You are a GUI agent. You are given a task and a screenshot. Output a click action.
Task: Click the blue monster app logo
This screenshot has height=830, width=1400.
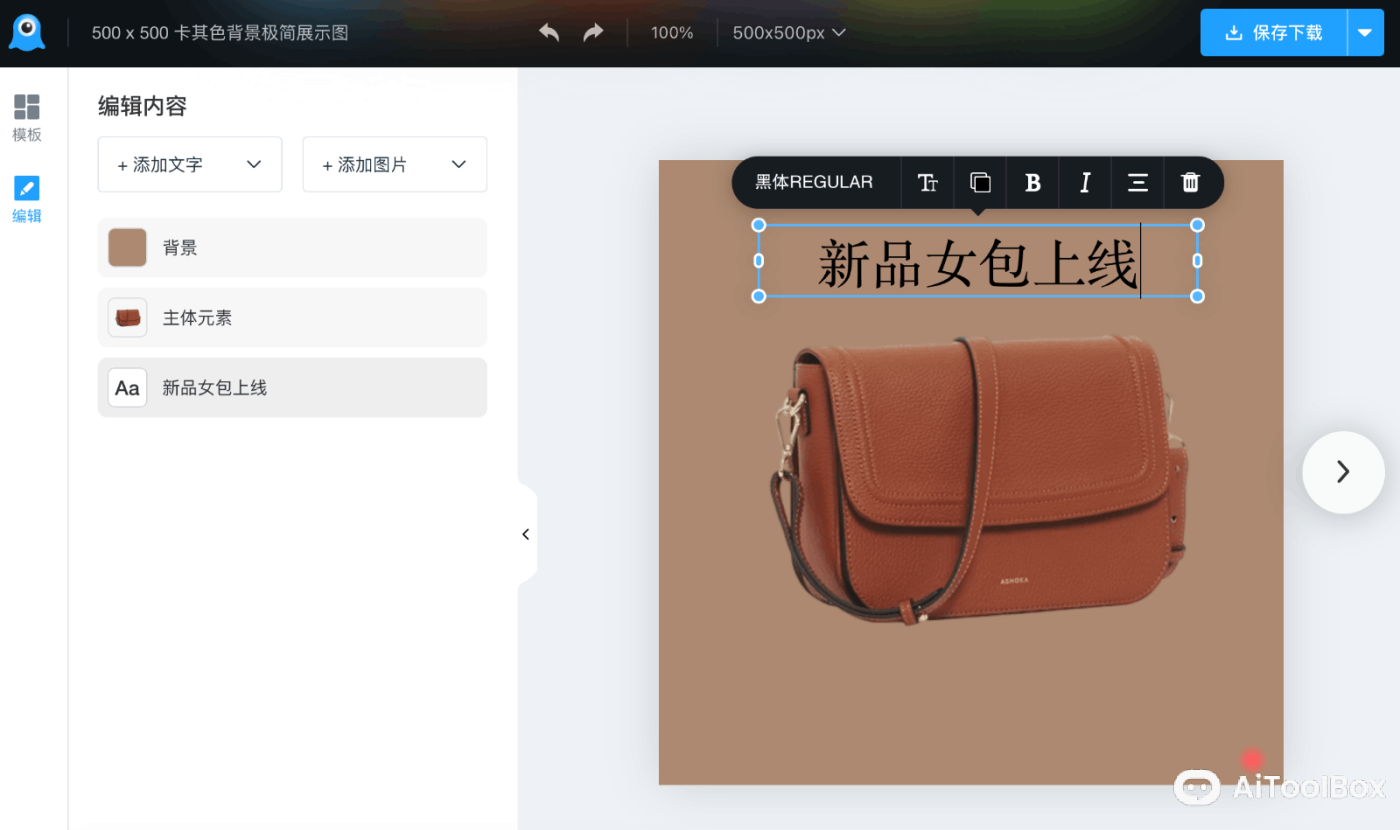click(26, 31)
